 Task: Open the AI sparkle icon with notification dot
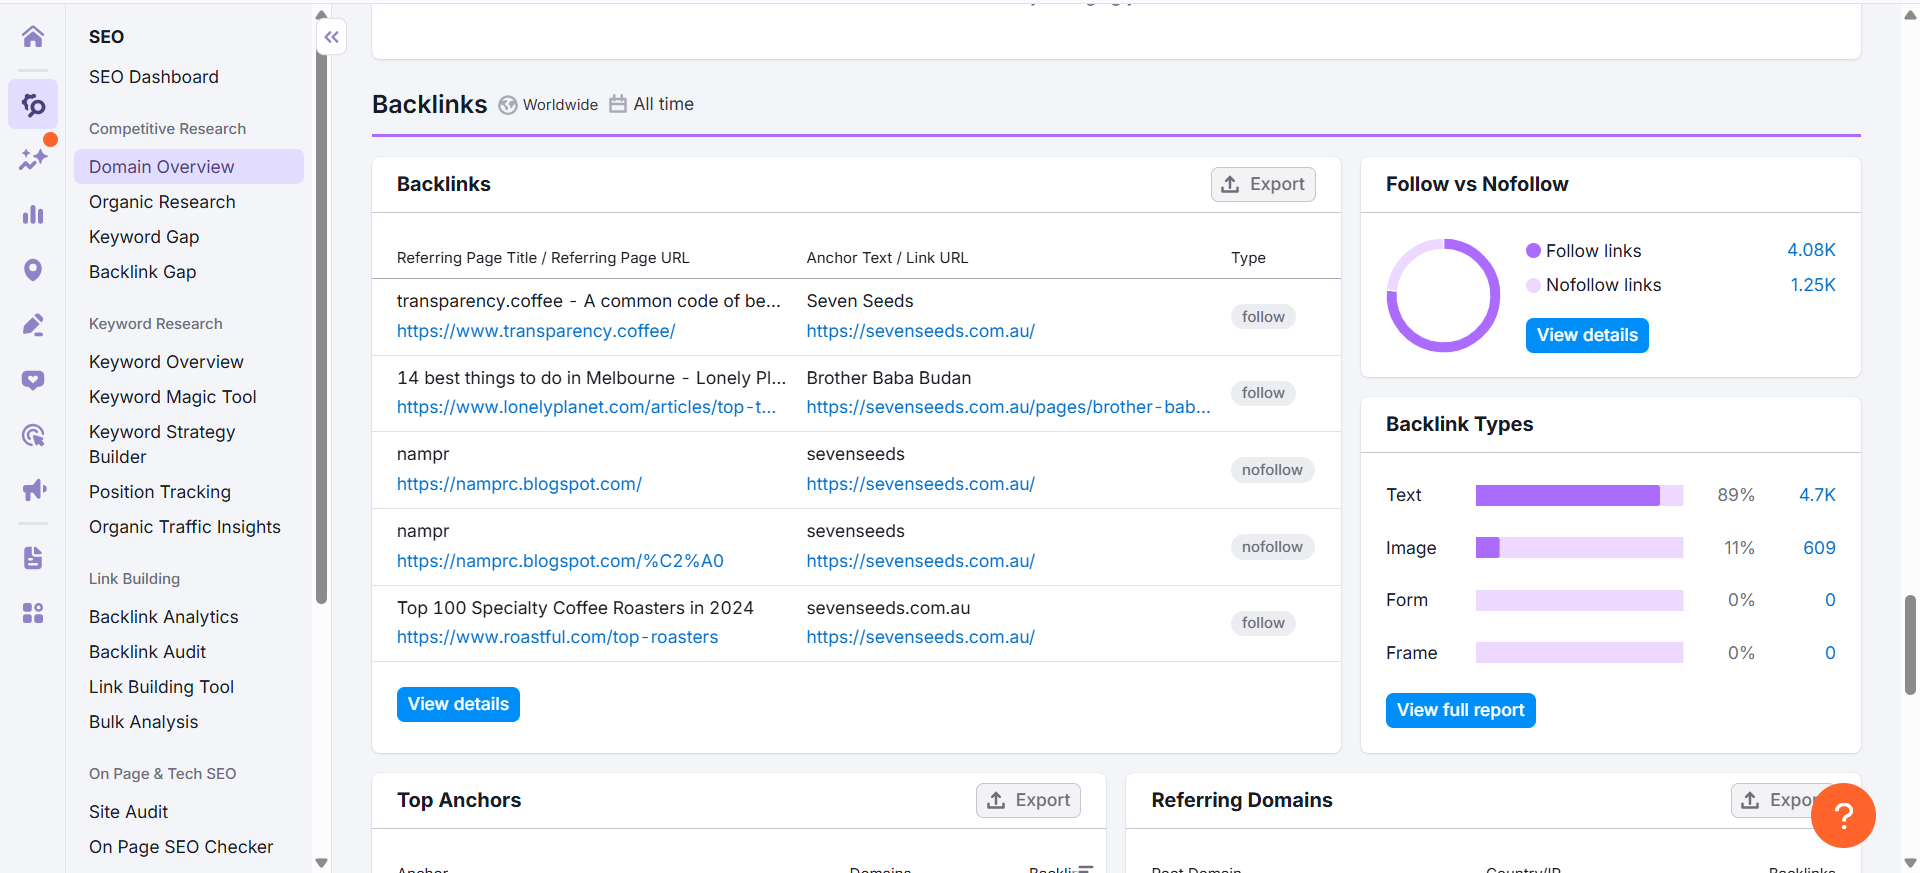click(x=33, y=158)
